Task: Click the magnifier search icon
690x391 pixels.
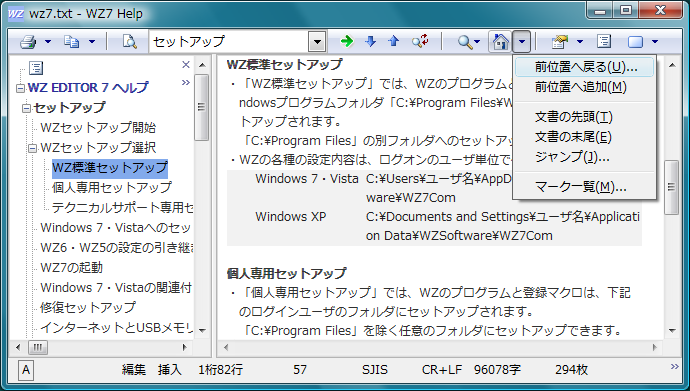Action: [x=465, y=42]
